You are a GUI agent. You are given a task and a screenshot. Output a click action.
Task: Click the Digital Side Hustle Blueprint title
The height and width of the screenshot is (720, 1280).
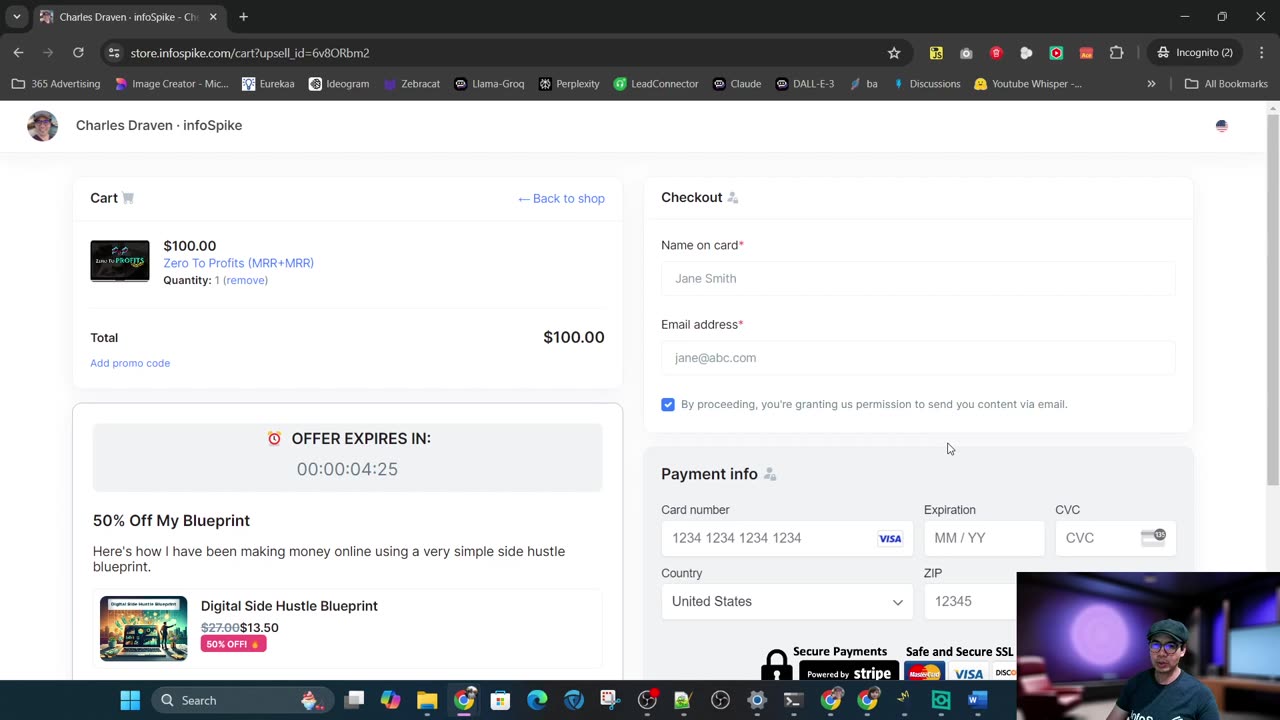pos(289,606)
